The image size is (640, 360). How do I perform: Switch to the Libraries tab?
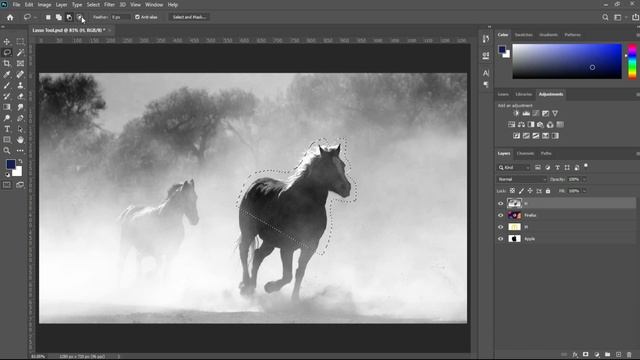tap(523, 94)
